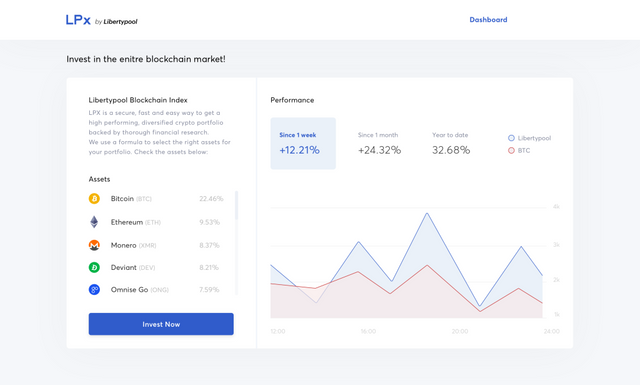Select the Ethereum (ETH) asset row
640x385 pixels.
click(155, 222)
